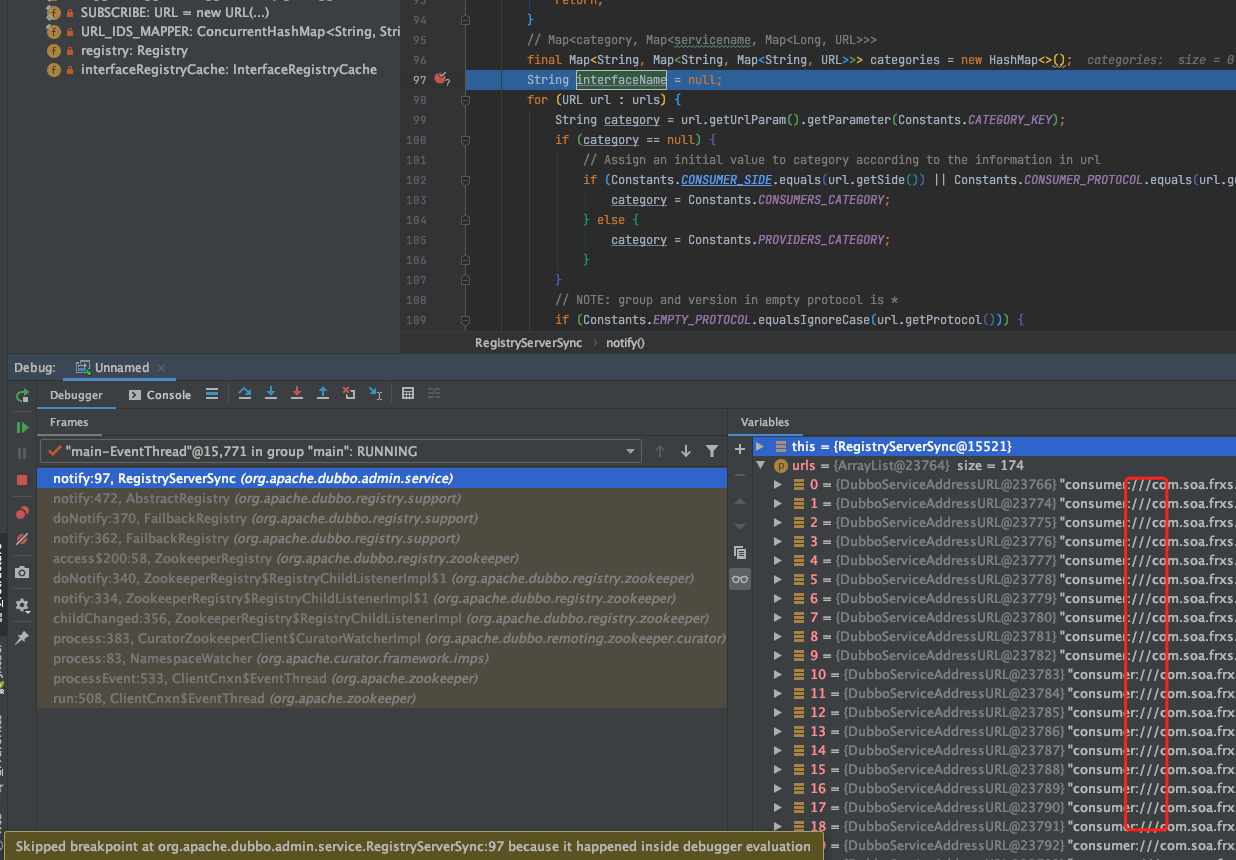The image size is (1236, 860).
Task: Step into the current method
Action: coord(271,393)
